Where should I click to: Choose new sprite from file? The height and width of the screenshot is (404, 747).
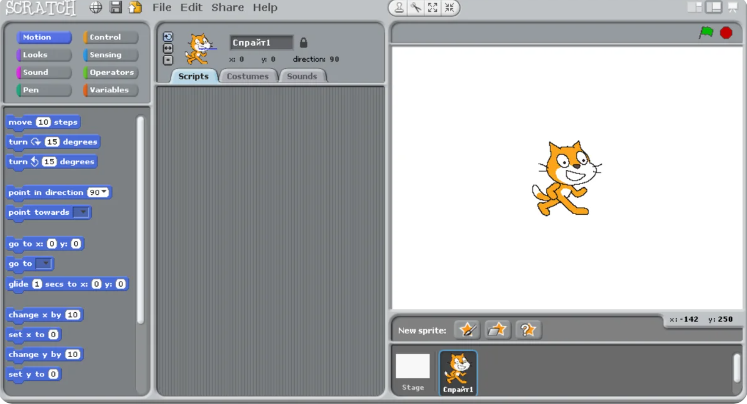(x=497, y=330)
